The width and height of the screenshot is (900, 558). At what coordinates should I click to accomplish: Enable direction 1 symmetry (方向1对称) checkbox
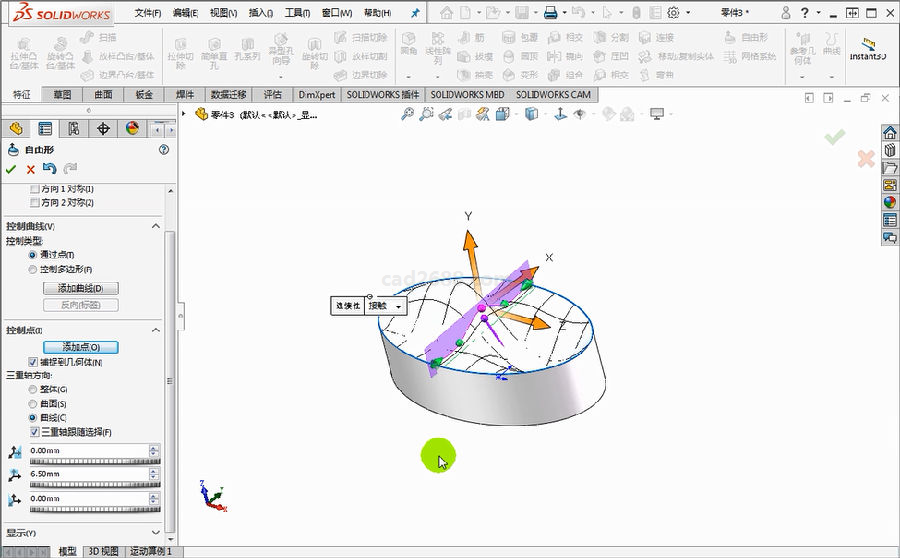click(36, 189)
